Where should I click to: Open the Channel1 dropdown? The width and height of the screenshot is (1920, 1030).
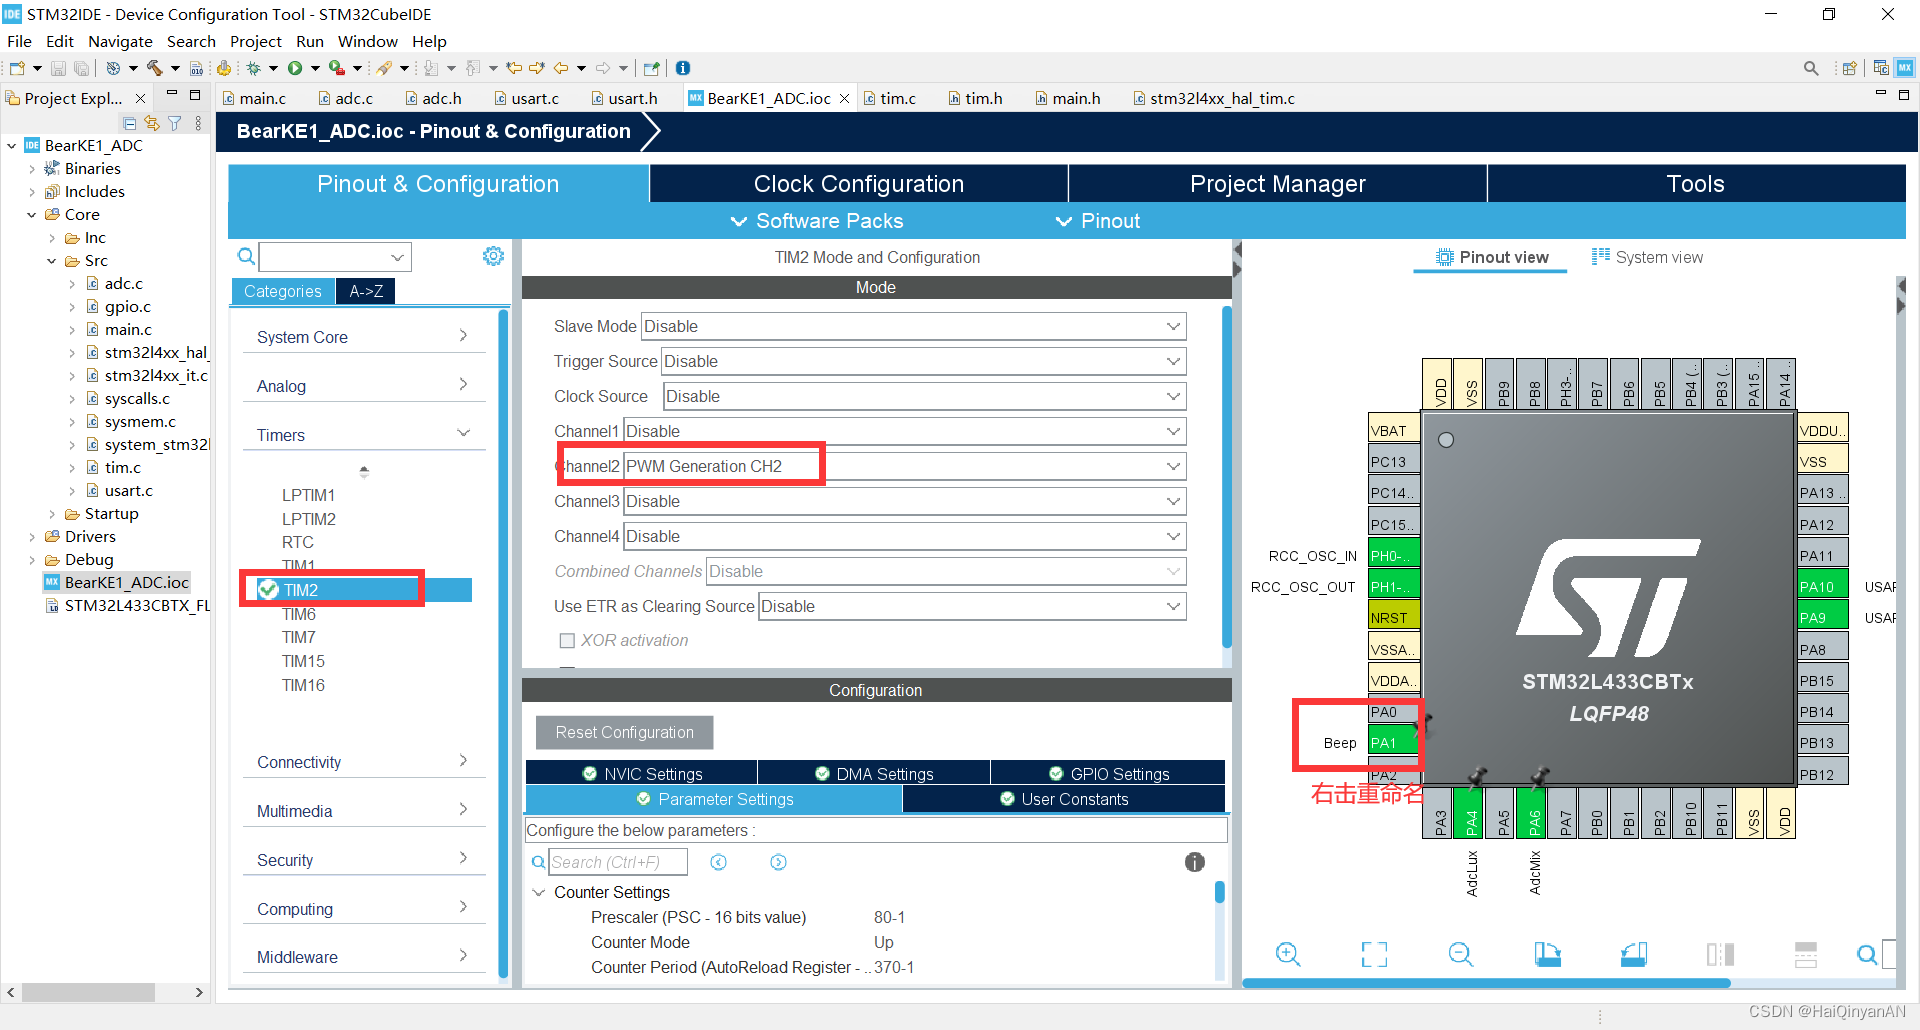pos(905,431)
